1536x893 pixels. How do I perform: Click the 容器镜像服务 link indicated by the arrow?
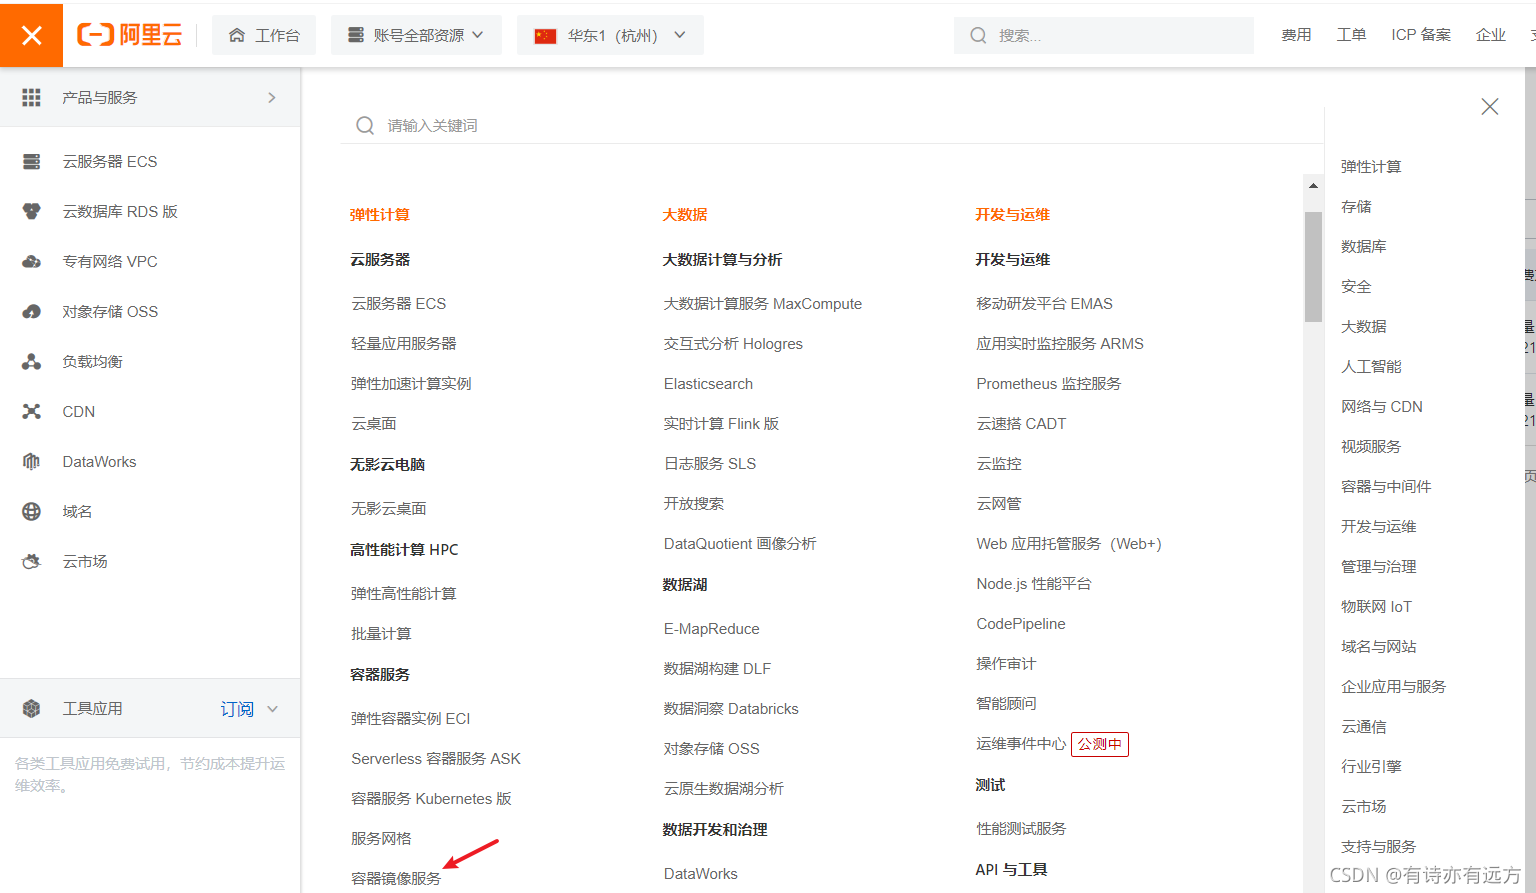click(x=397, y=876)
